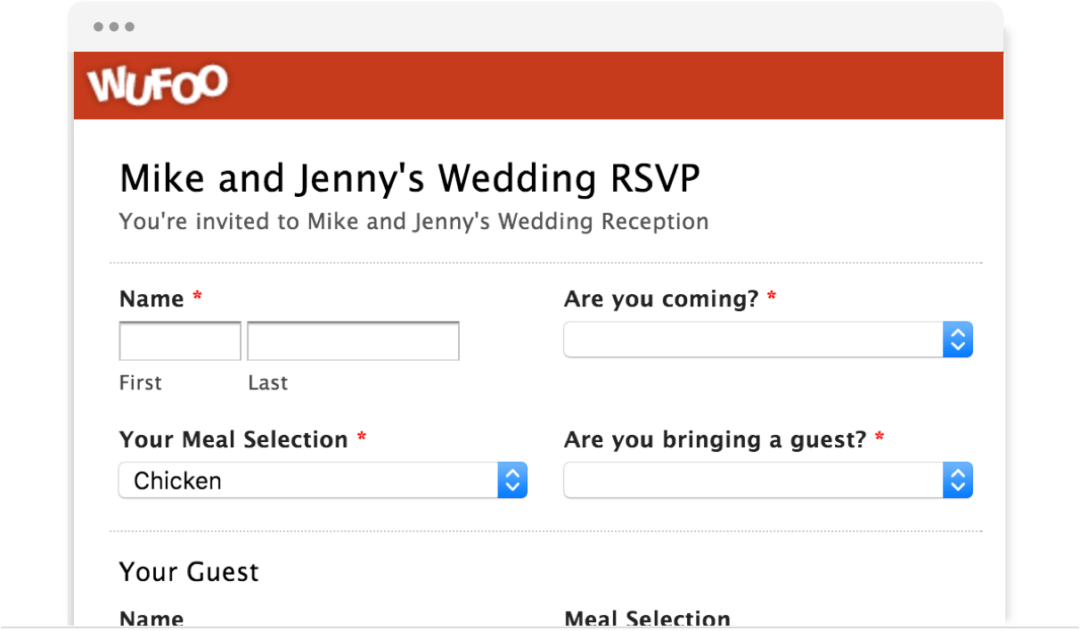Click the rightmost gray window dot
The image size is (1080, 631).
pos(129,27)
